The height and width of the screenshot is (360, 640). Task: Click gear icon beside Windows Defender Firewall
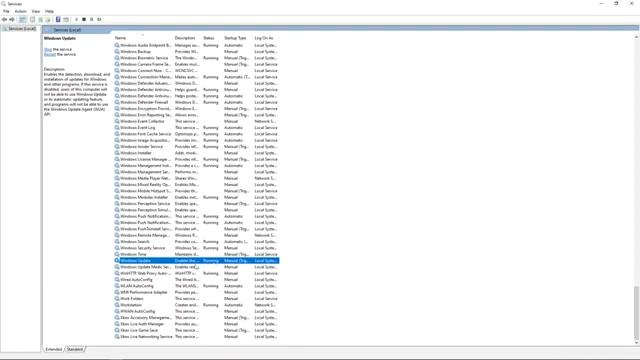tap(117, 102)
